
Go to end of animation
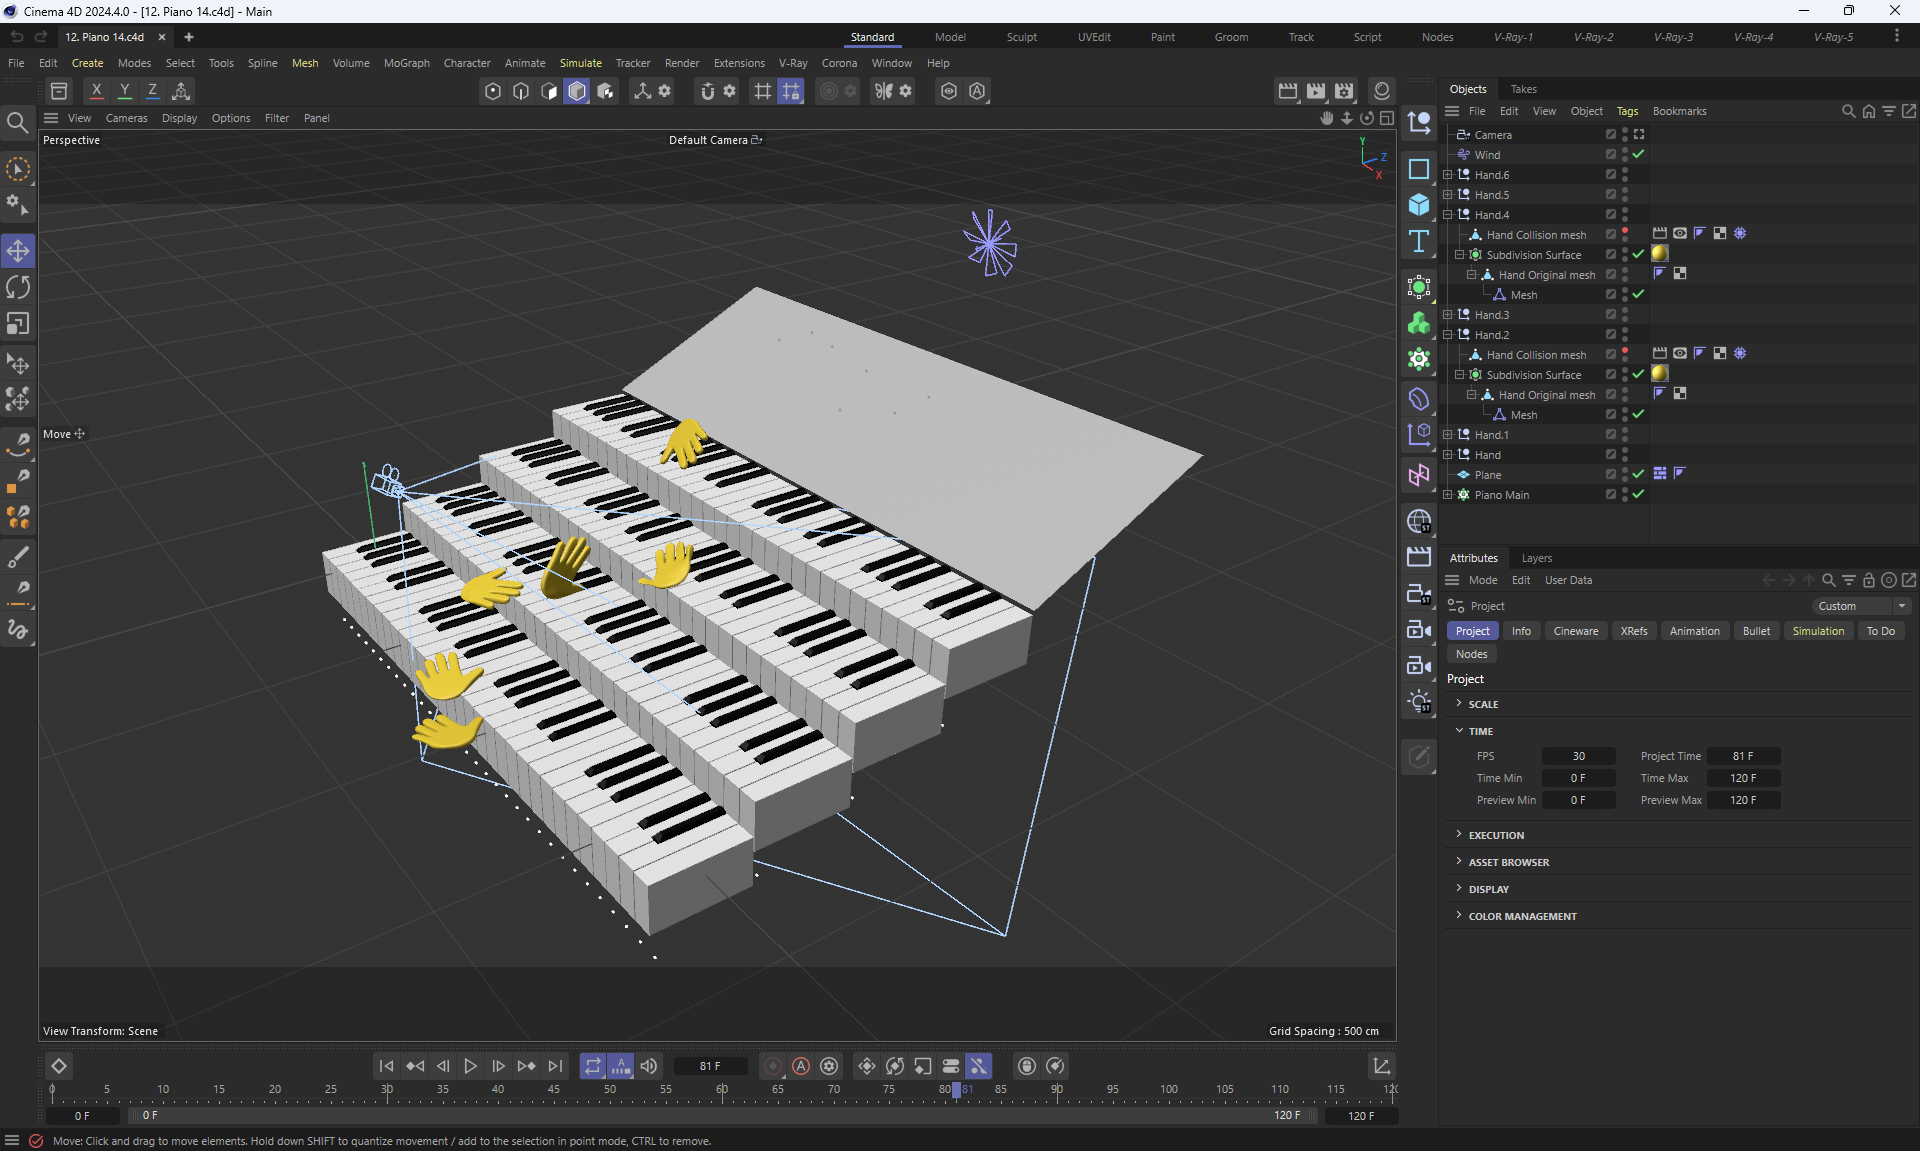pyautogui.click(x=555, y=1066)
